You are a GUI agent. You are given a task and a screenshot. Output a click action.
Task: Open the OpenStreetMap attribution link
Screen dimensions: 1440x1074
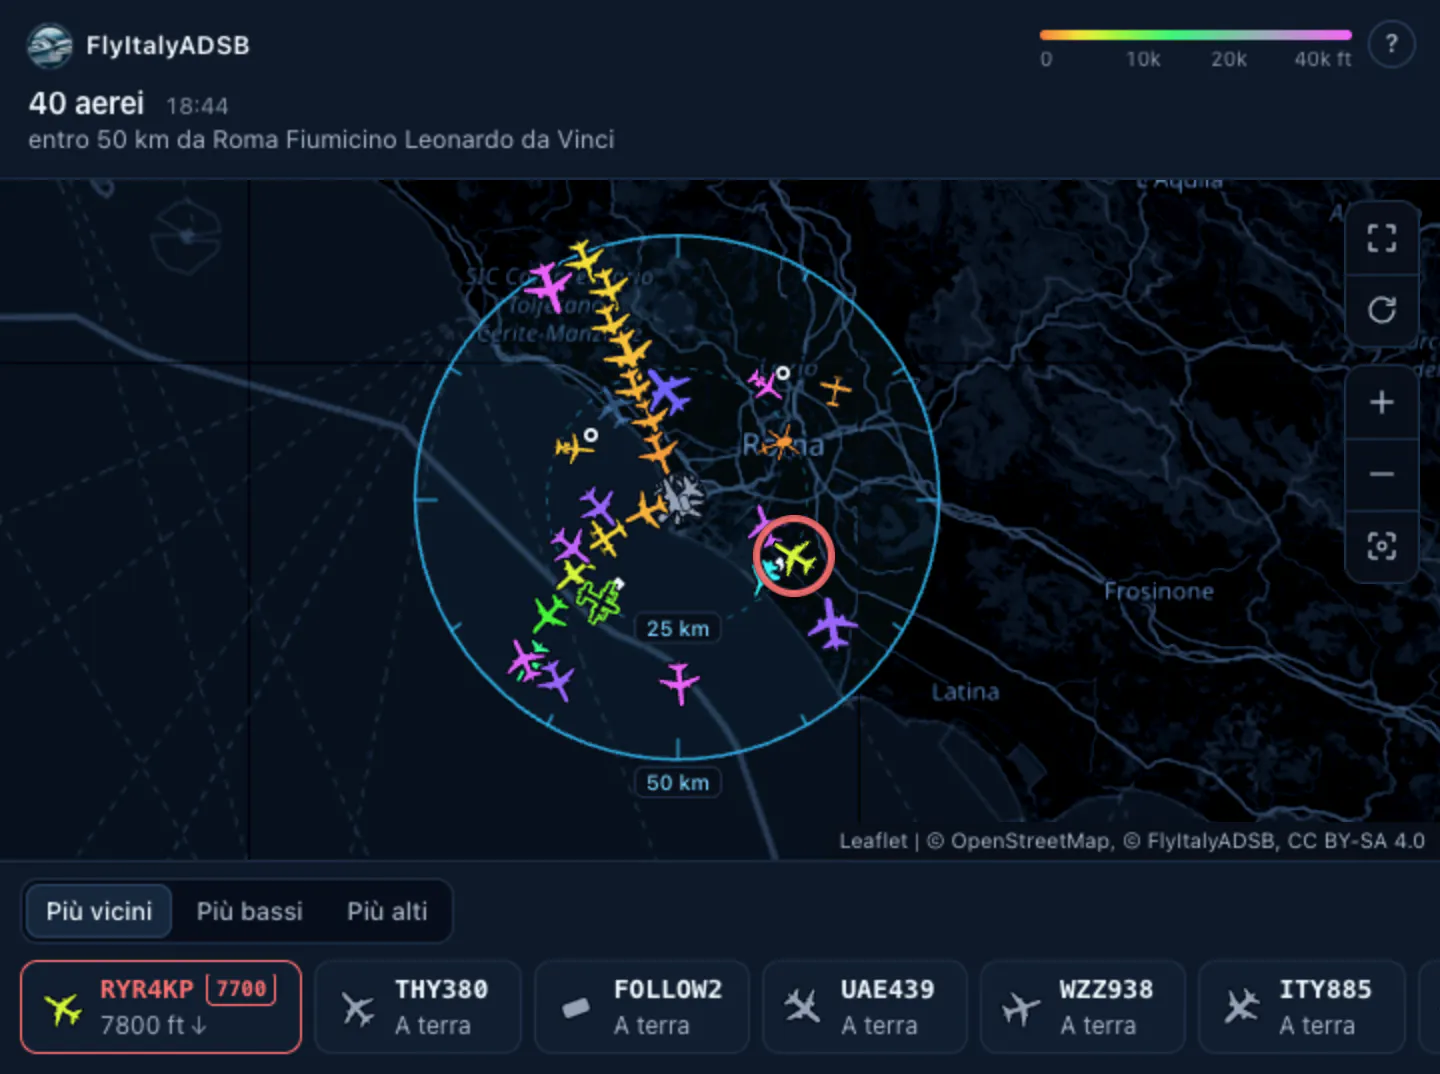[1030, 841]
